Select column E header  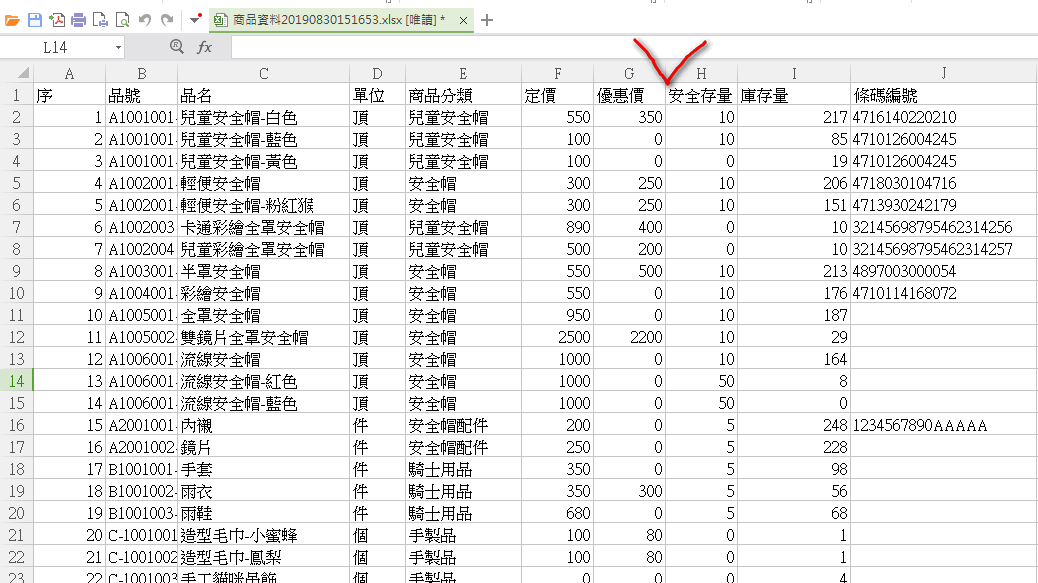[463, 73]
